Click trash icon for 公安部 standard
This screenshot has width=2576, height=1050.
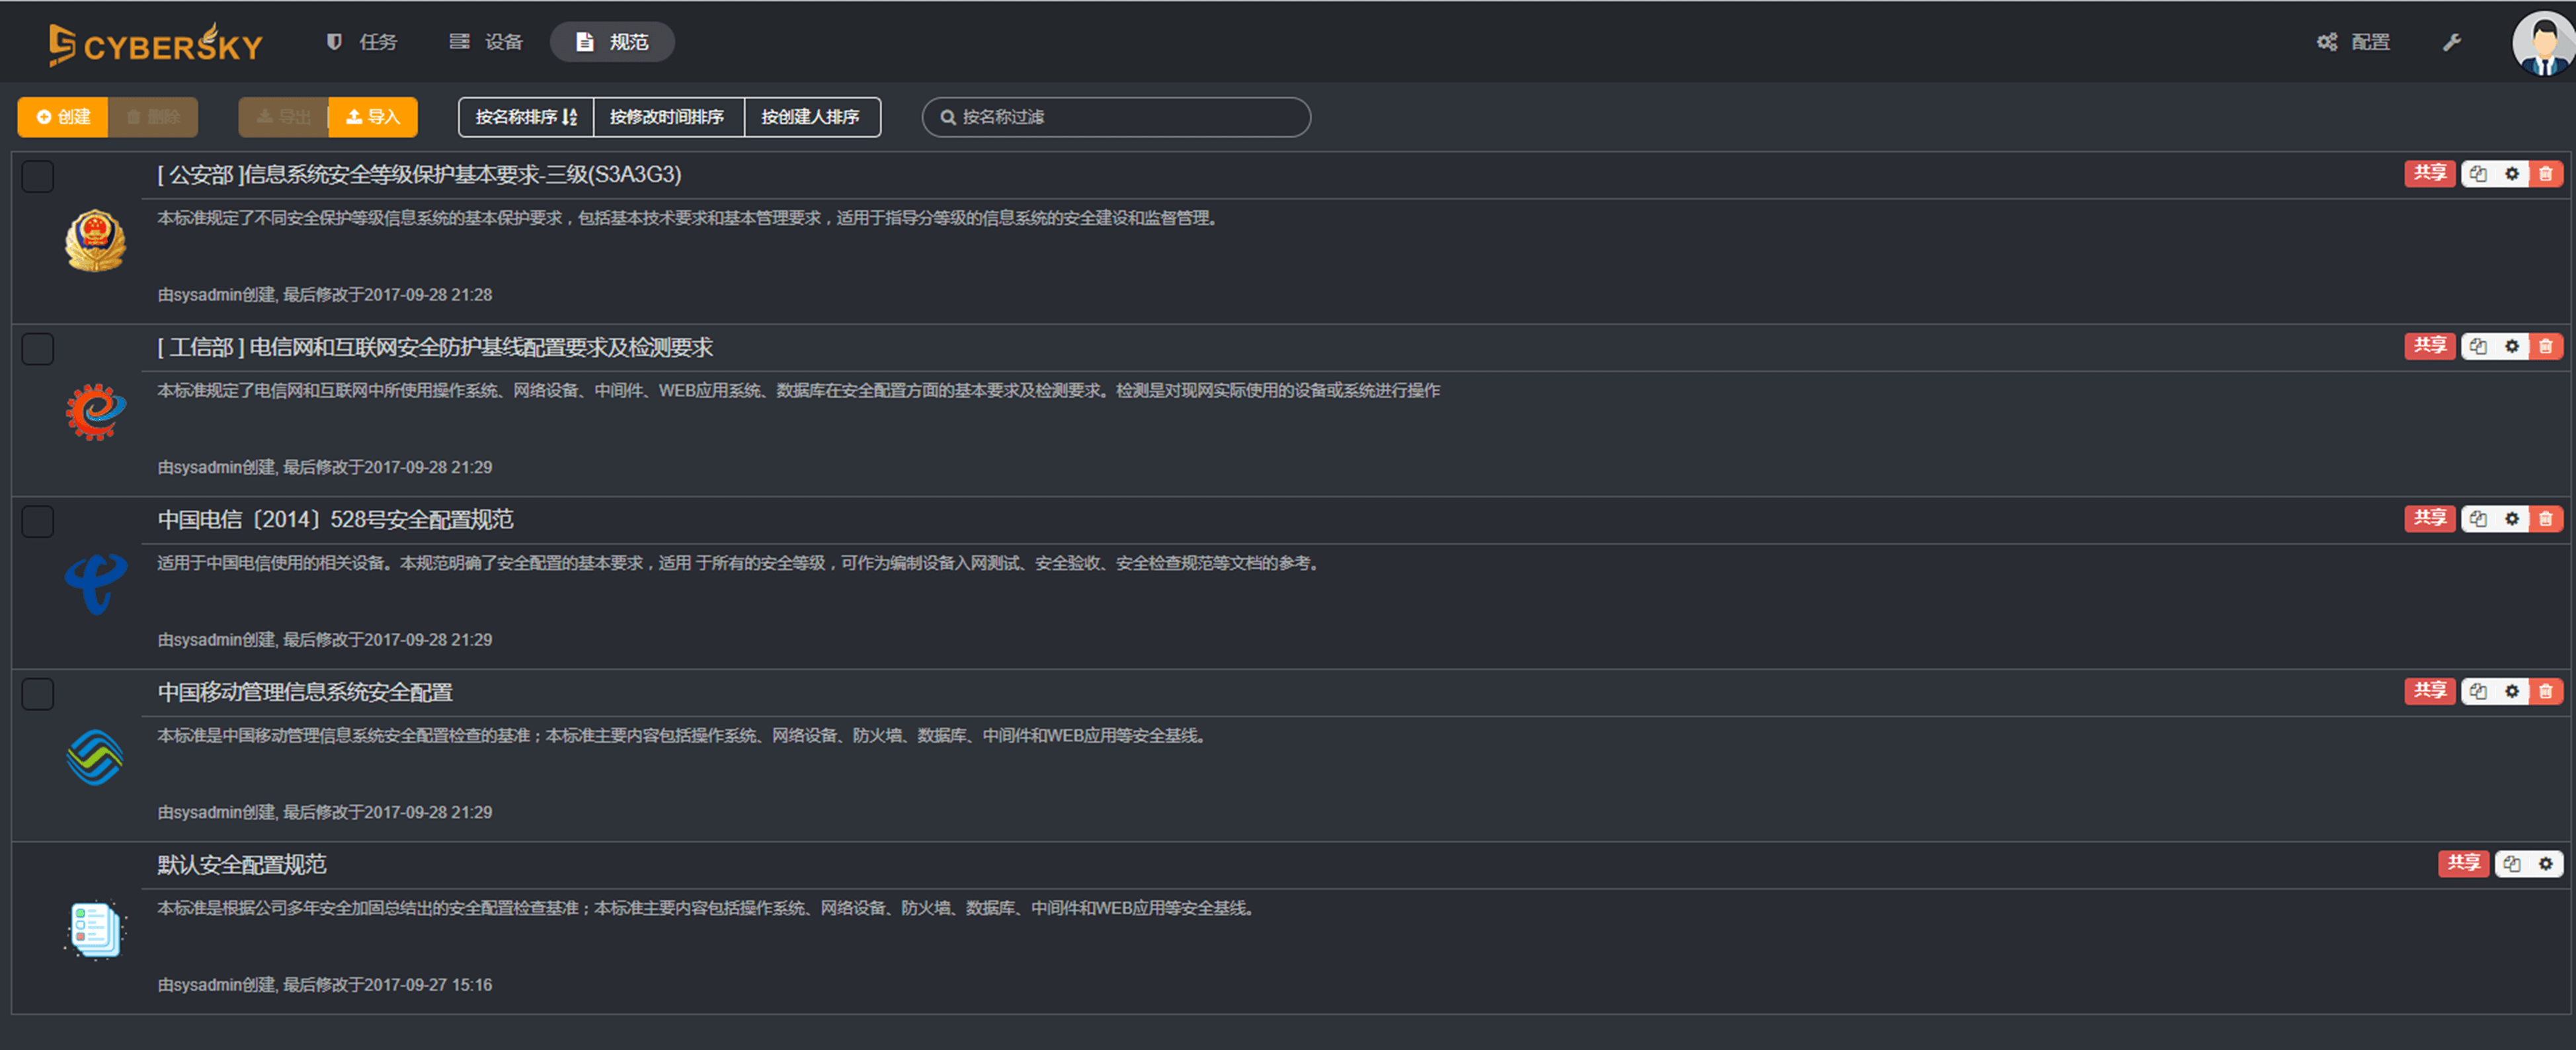[2546, 174]
